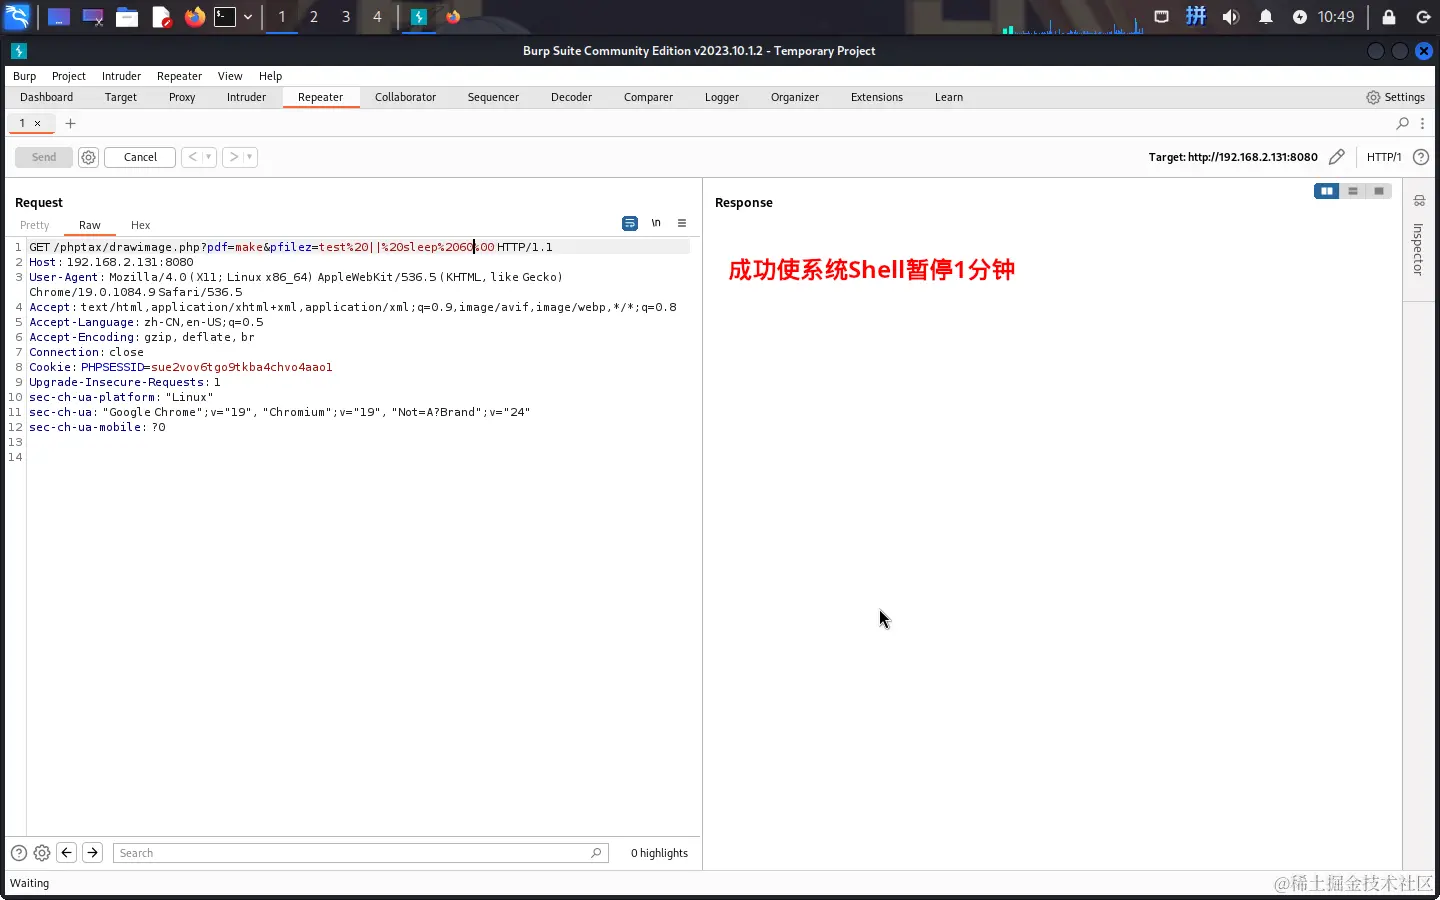Expand the back history dropdown arrow
Viewport: 1440px width, 900px height.
click(208, 157)
